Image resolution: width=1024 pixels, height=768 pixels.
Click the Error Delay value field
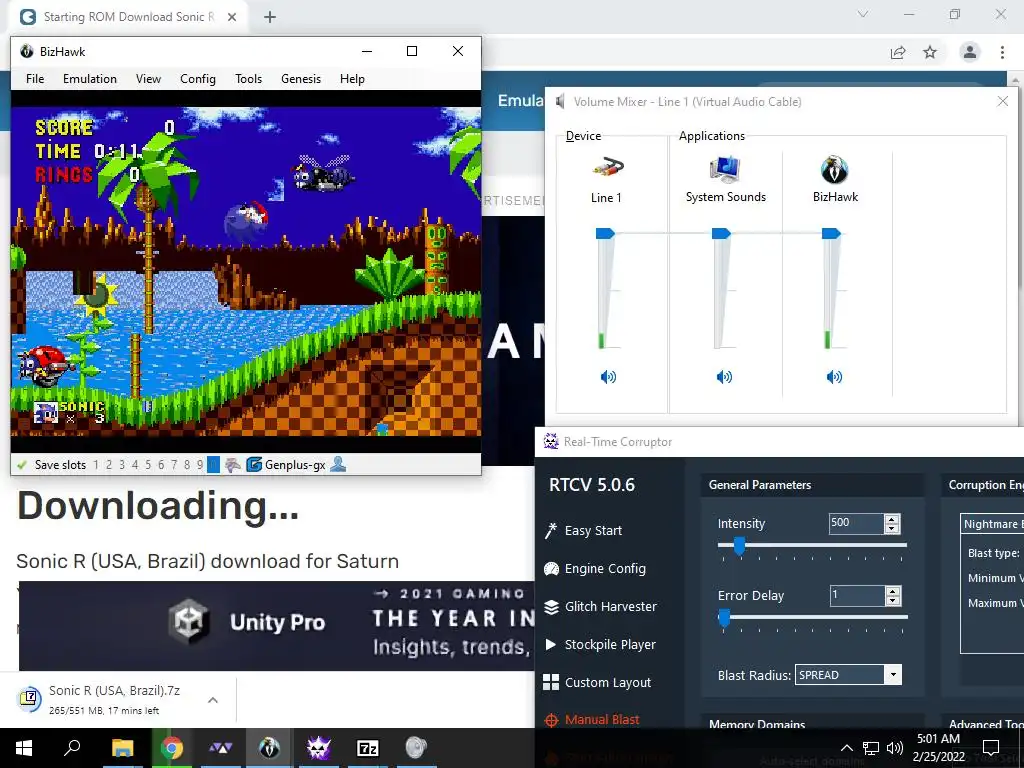pyautogui.click(x=856, y=595)
